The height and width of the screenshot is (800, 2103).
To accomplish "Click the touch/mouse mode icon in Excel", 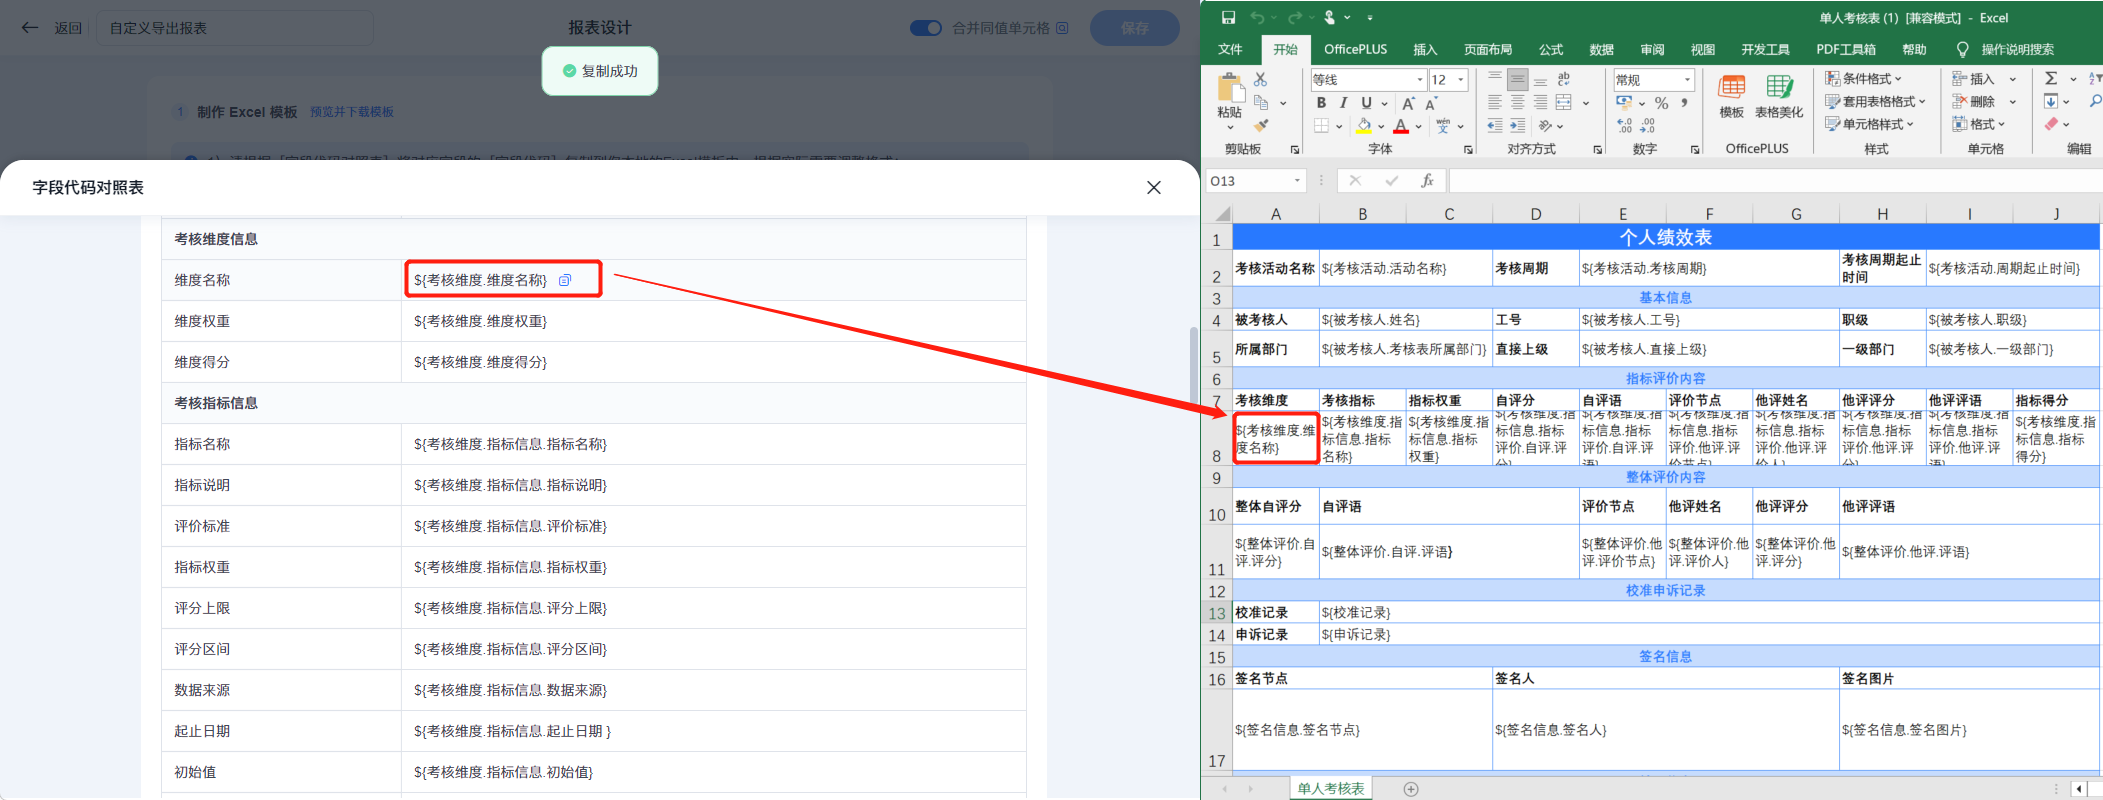I will click(1330, 17).
